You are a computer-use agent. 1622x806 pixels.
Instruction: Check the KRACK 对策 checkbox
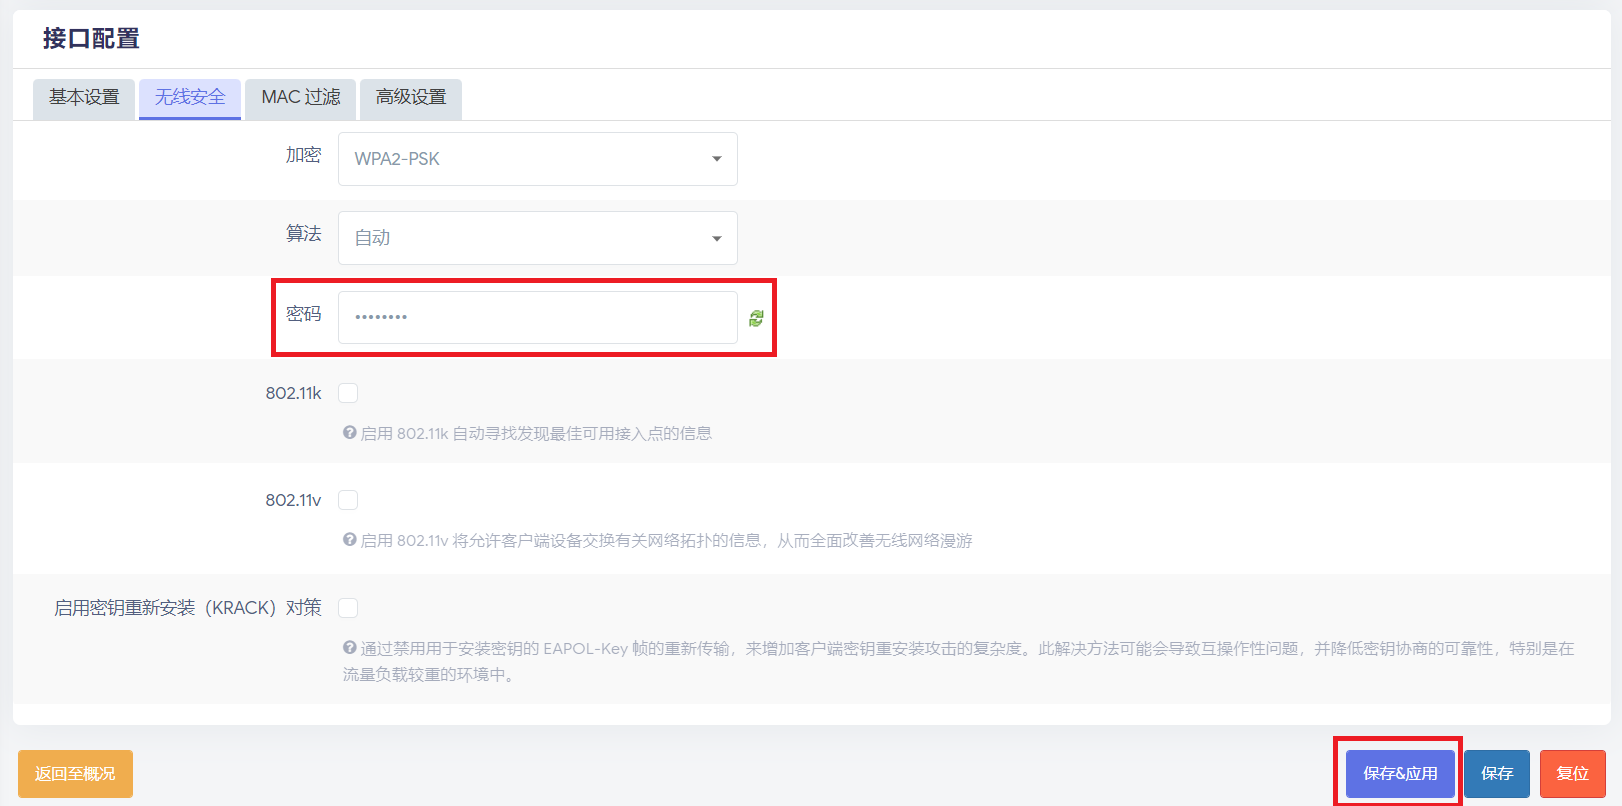(348, 608)
